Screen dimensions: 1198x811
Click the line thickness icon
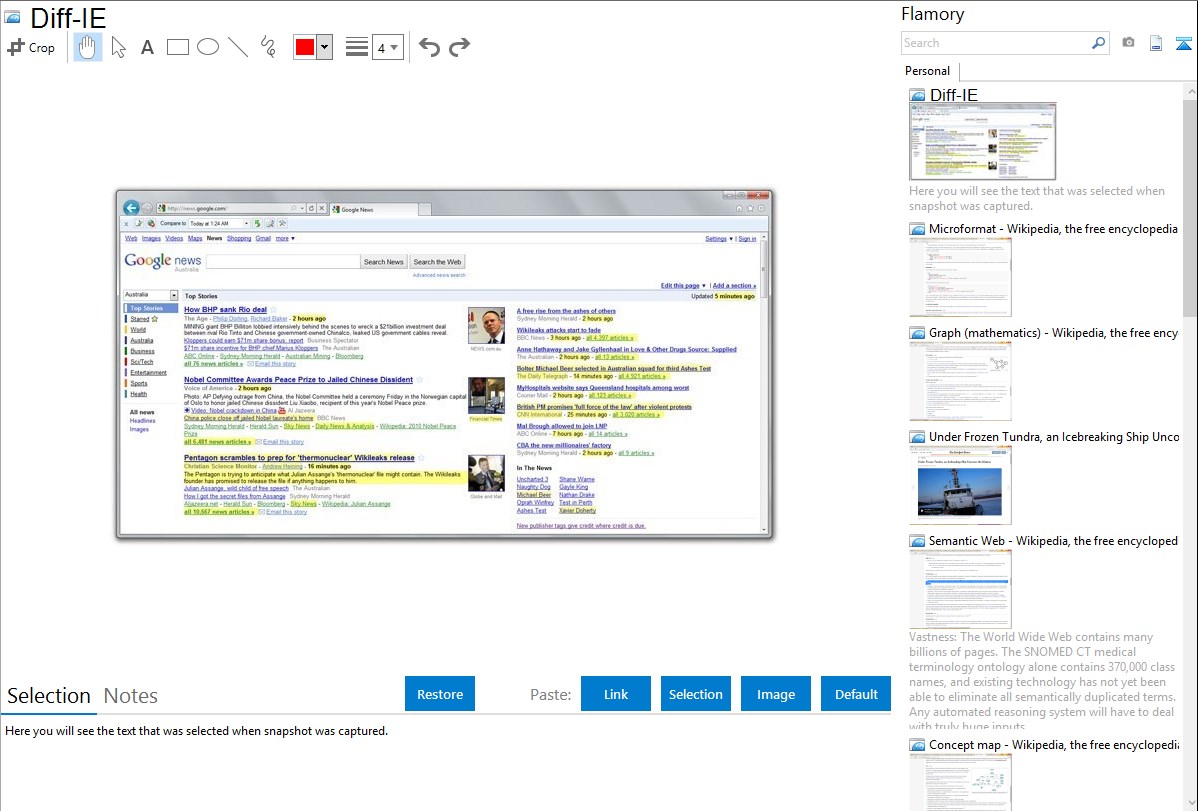[356, 47]
